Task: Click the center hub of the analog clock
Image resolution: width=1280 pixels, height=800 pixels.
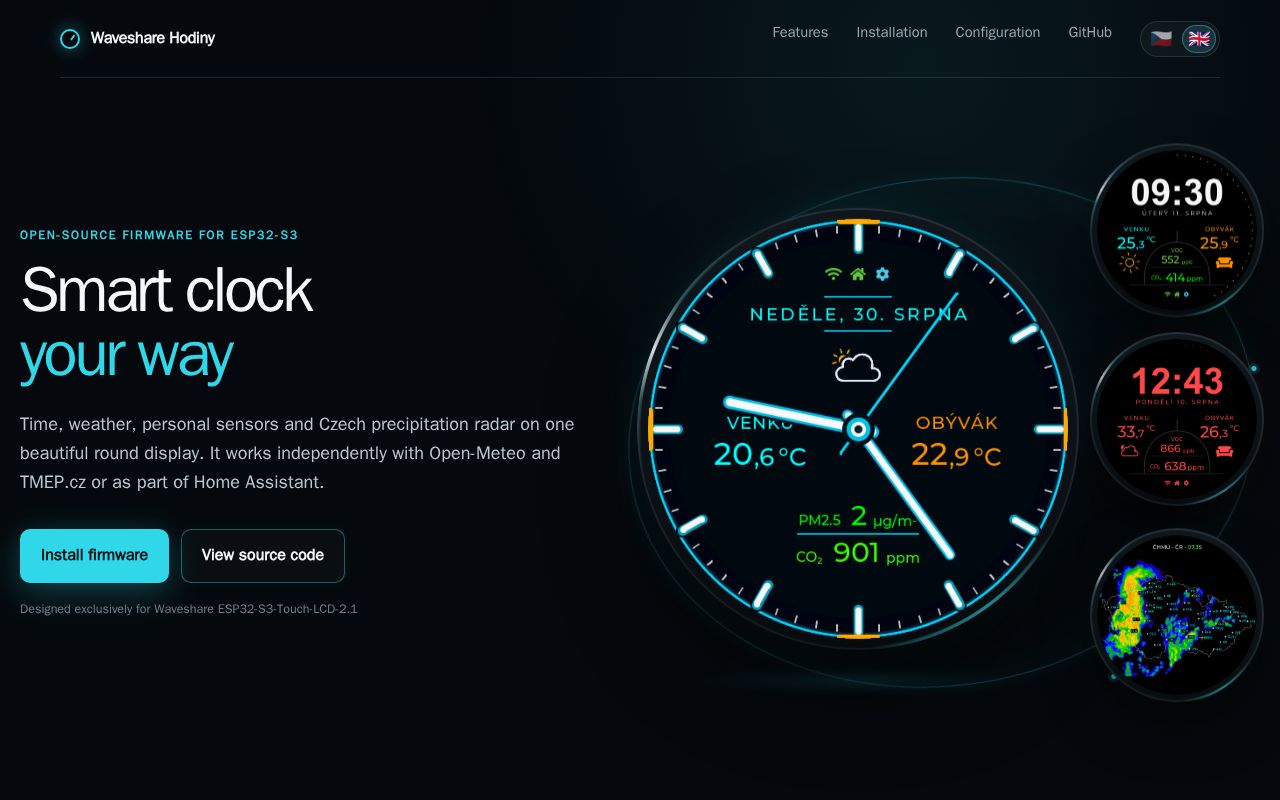Action: (857, 429)
